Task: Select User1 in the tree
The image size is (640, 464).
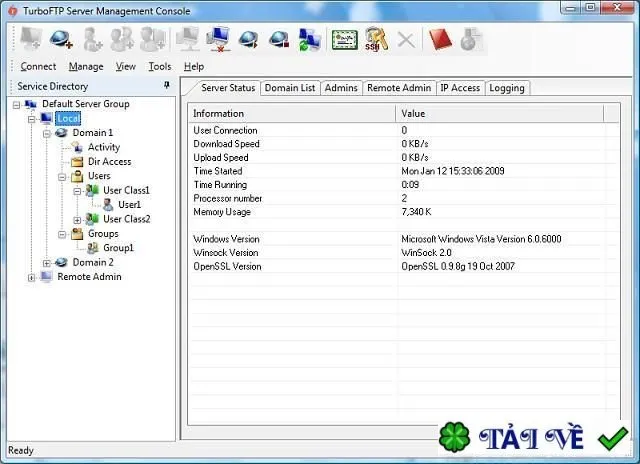Action: (x=129, y=204)
